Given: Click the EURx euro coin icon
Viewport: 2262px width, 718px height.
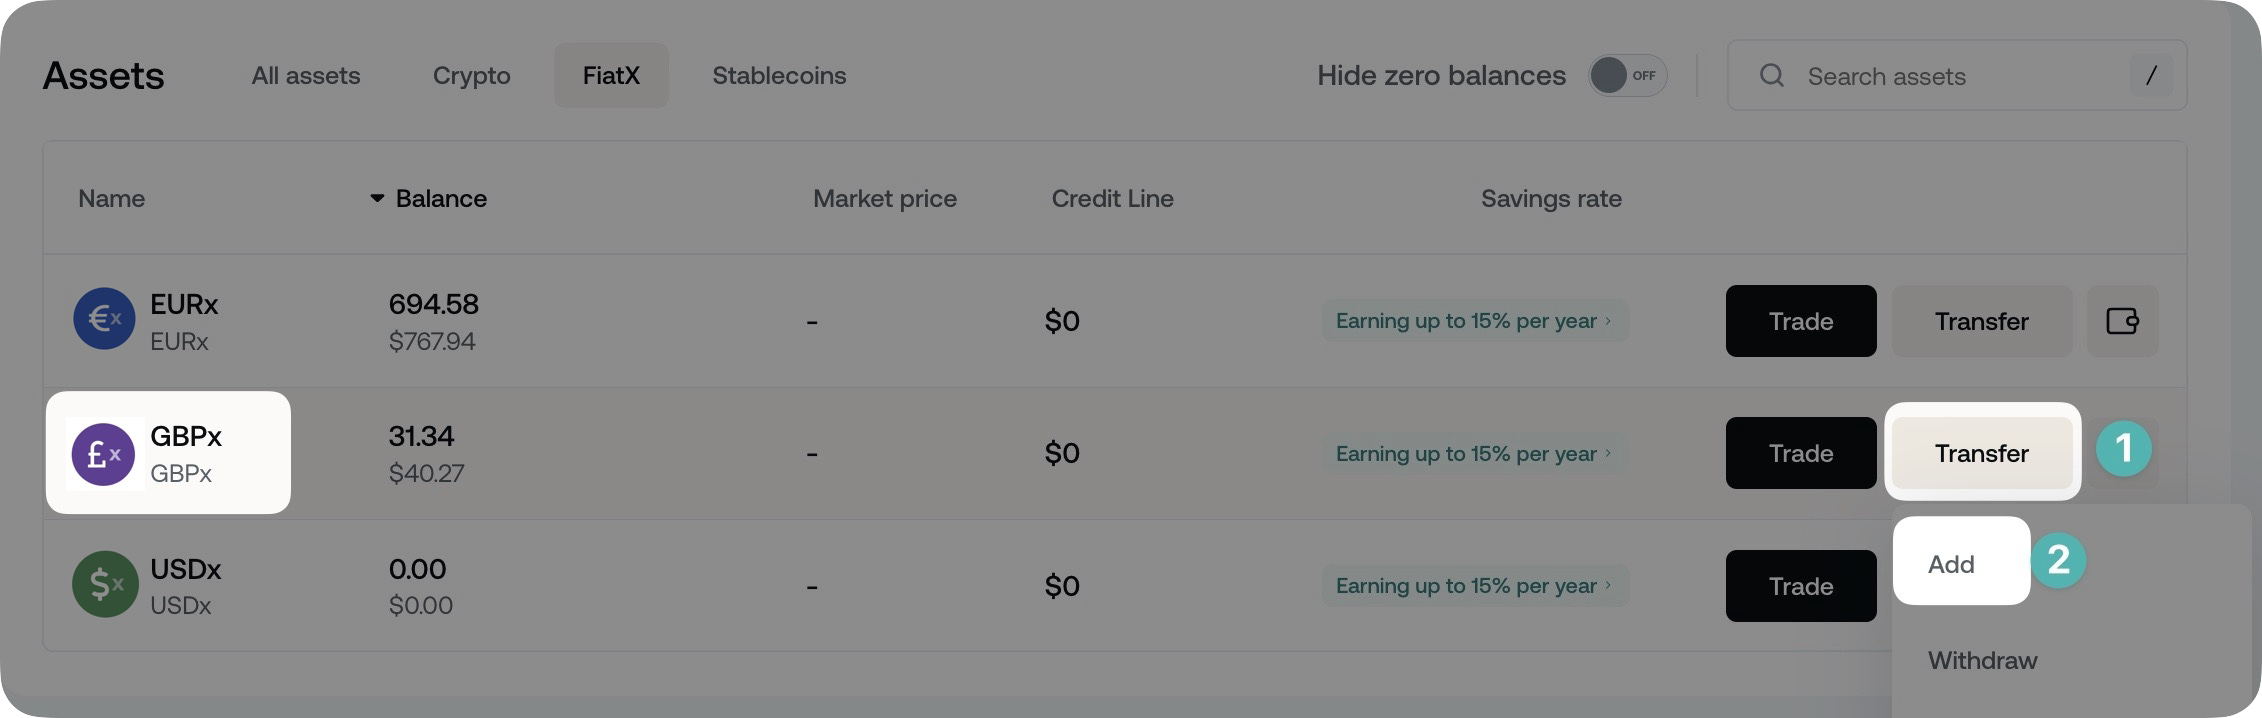Looking at the screenshot, I should tap(103, 319).
